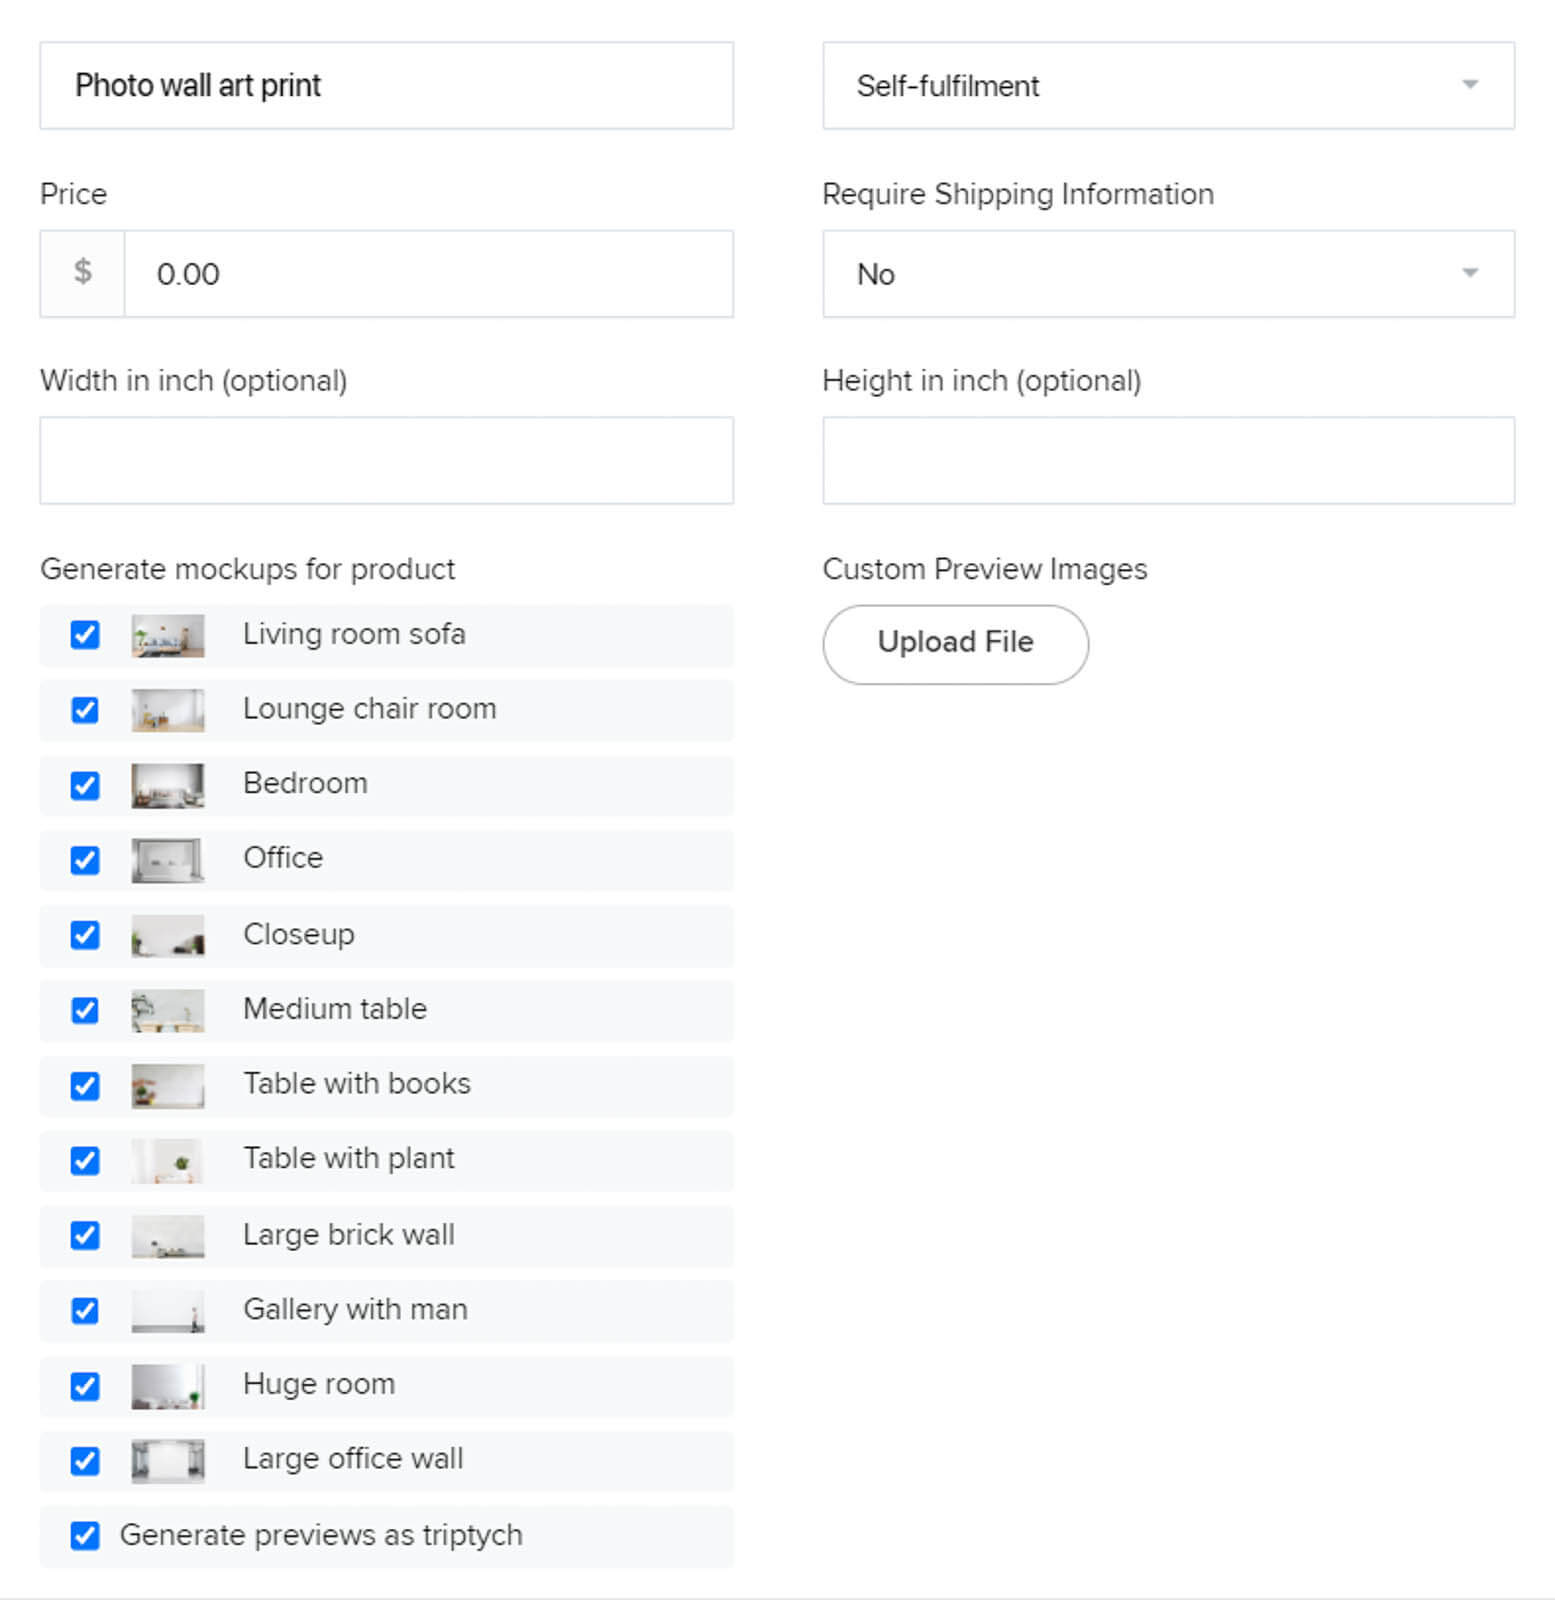Open the Self-fulfilment dropdown

(x=1167, y=86)
